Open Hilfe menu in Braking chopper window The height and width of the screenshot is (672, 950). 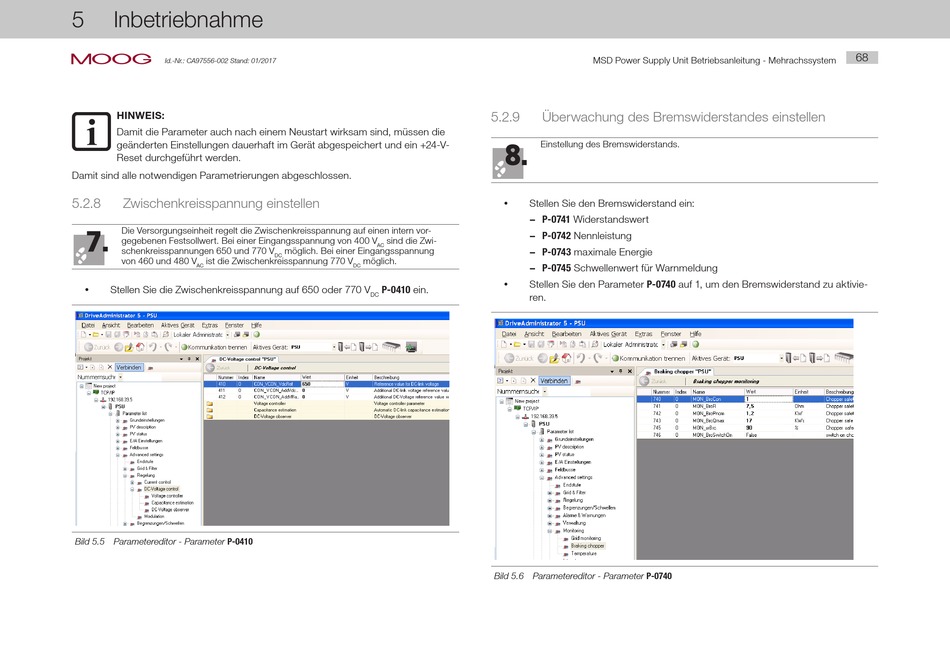pos(695,334)
